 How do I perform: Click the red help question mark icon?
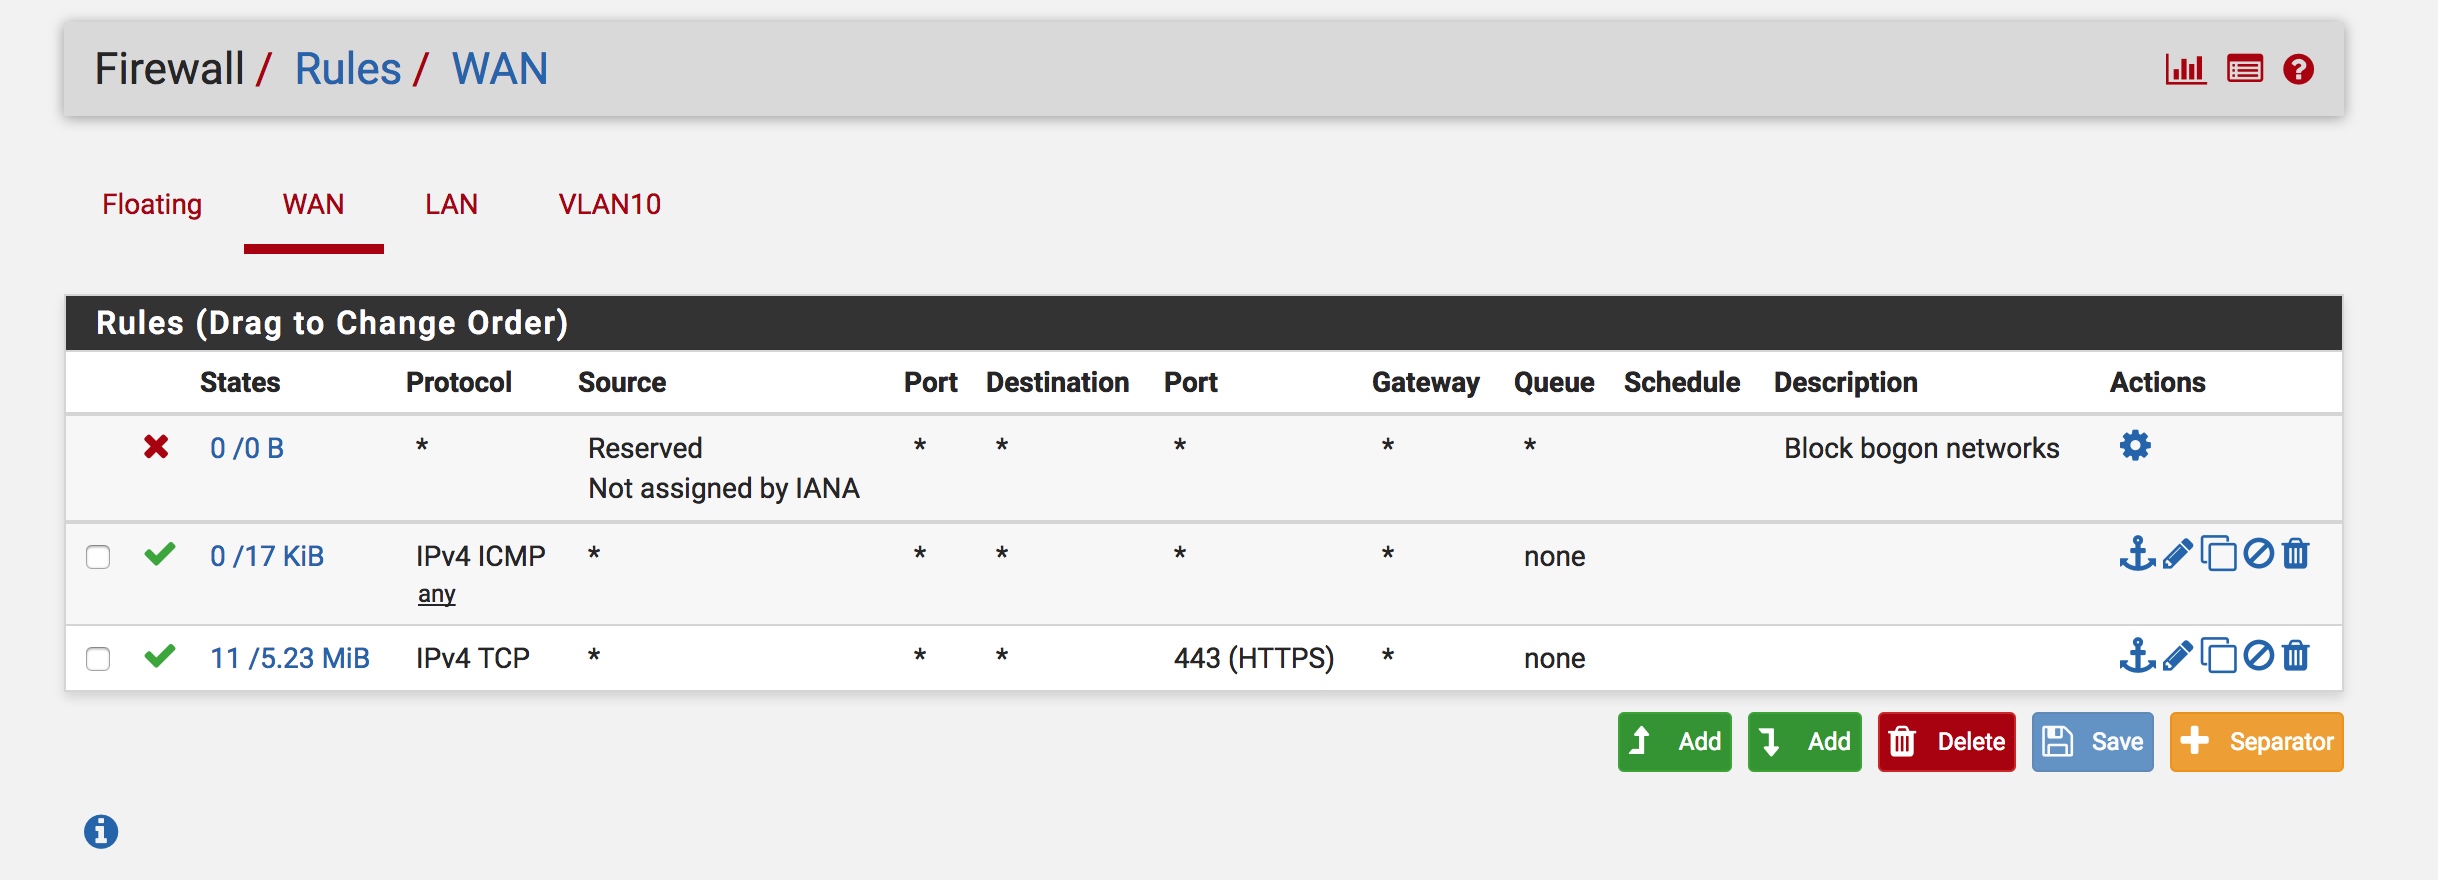click(x=2298, y=70)
